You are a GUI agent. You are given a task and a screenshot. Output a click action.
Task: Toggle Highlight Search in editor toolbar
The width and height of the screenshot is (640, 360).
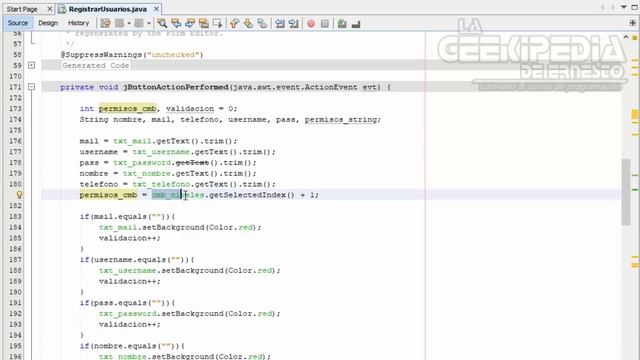coord(204,23)
